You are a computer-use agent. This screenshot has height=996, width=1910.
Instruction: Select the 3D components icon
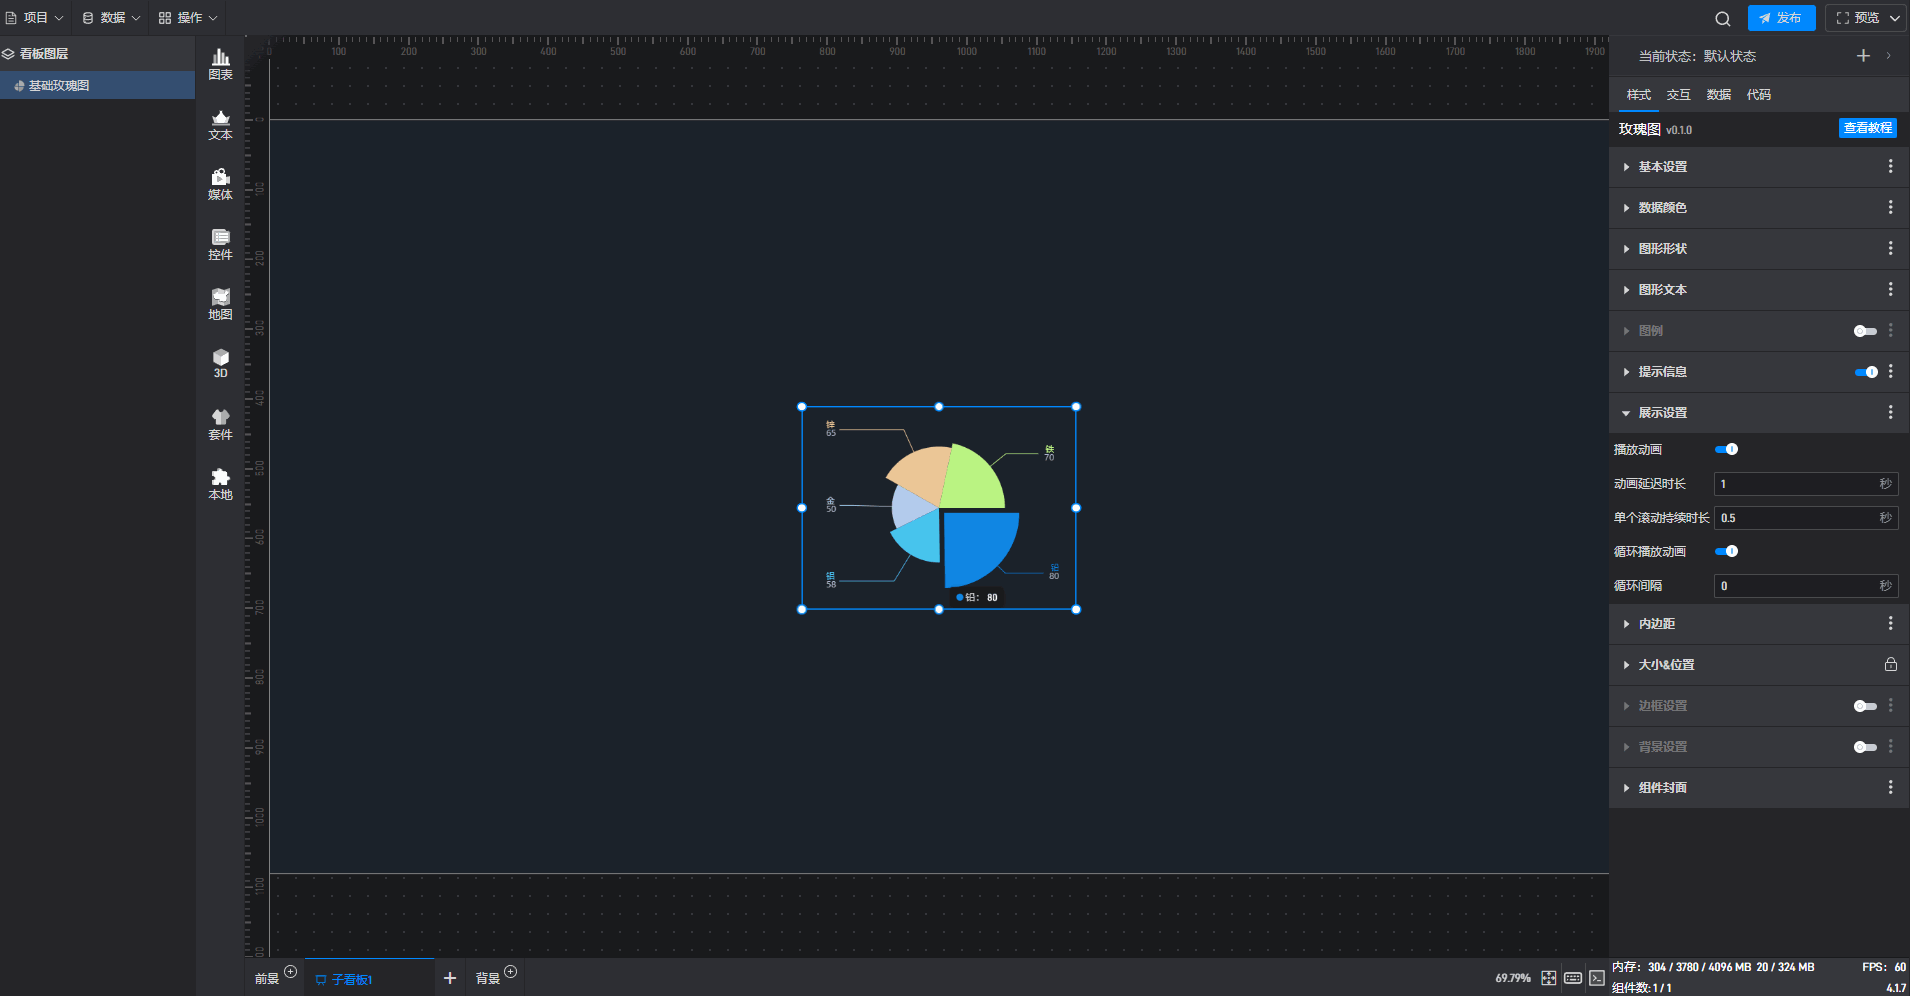220,363
